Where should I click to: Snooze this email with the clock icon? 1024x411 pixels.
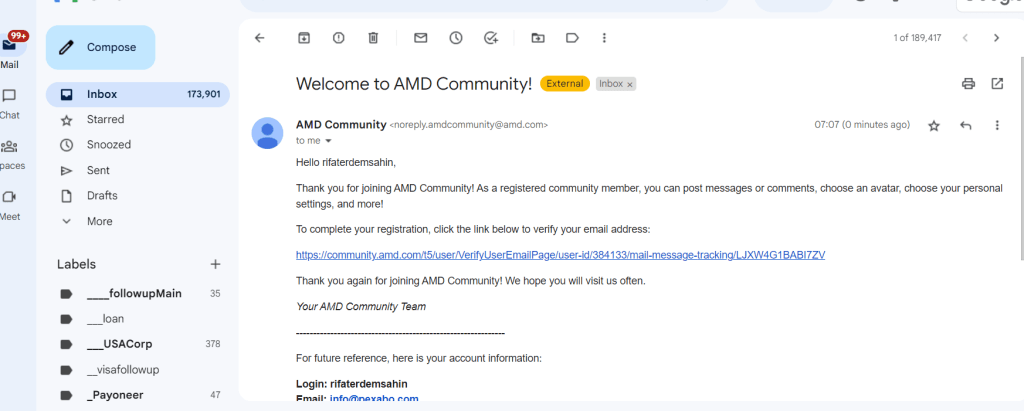click(456, 38)
